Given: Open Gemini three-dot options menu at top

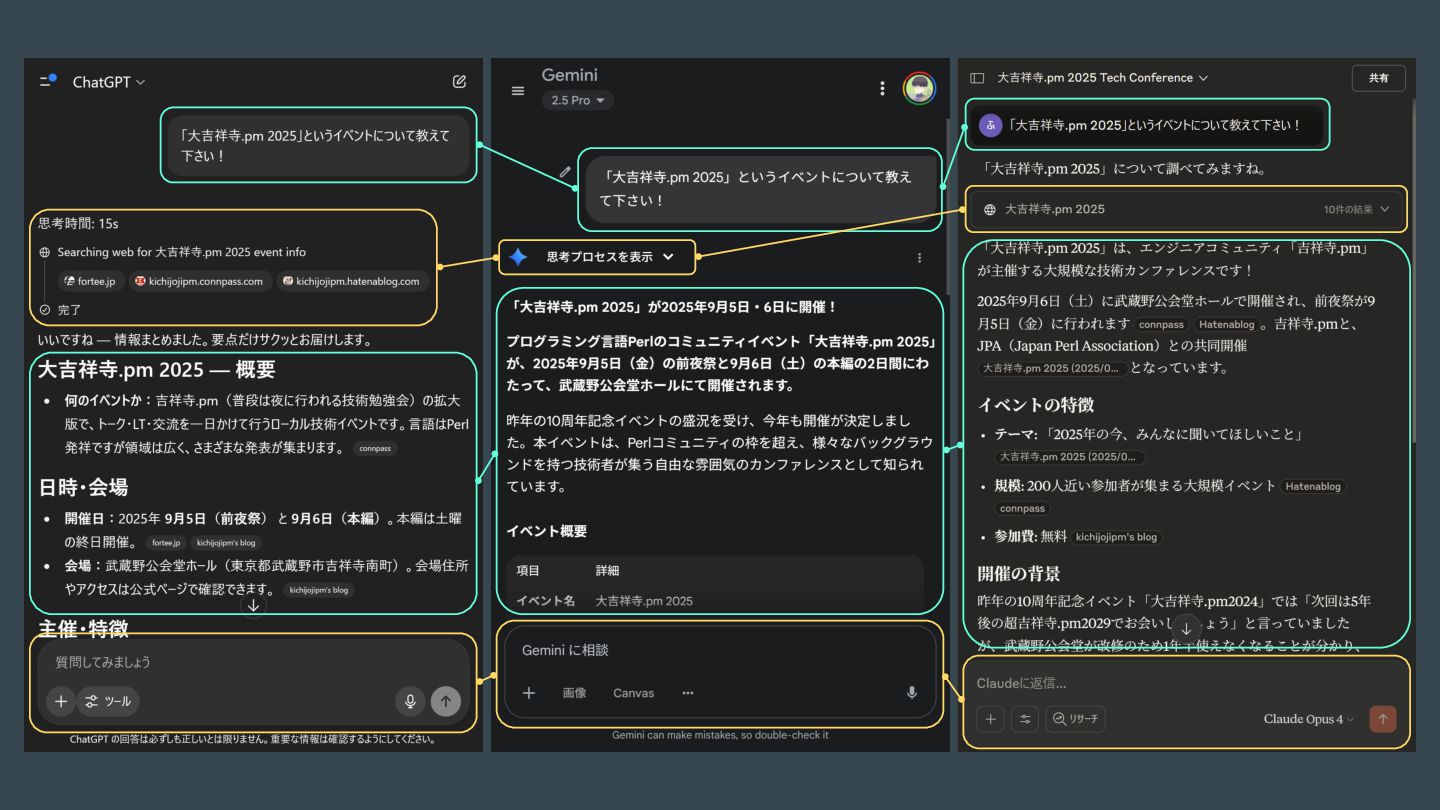Looking at the screenshot, I should tap(882, 88).
